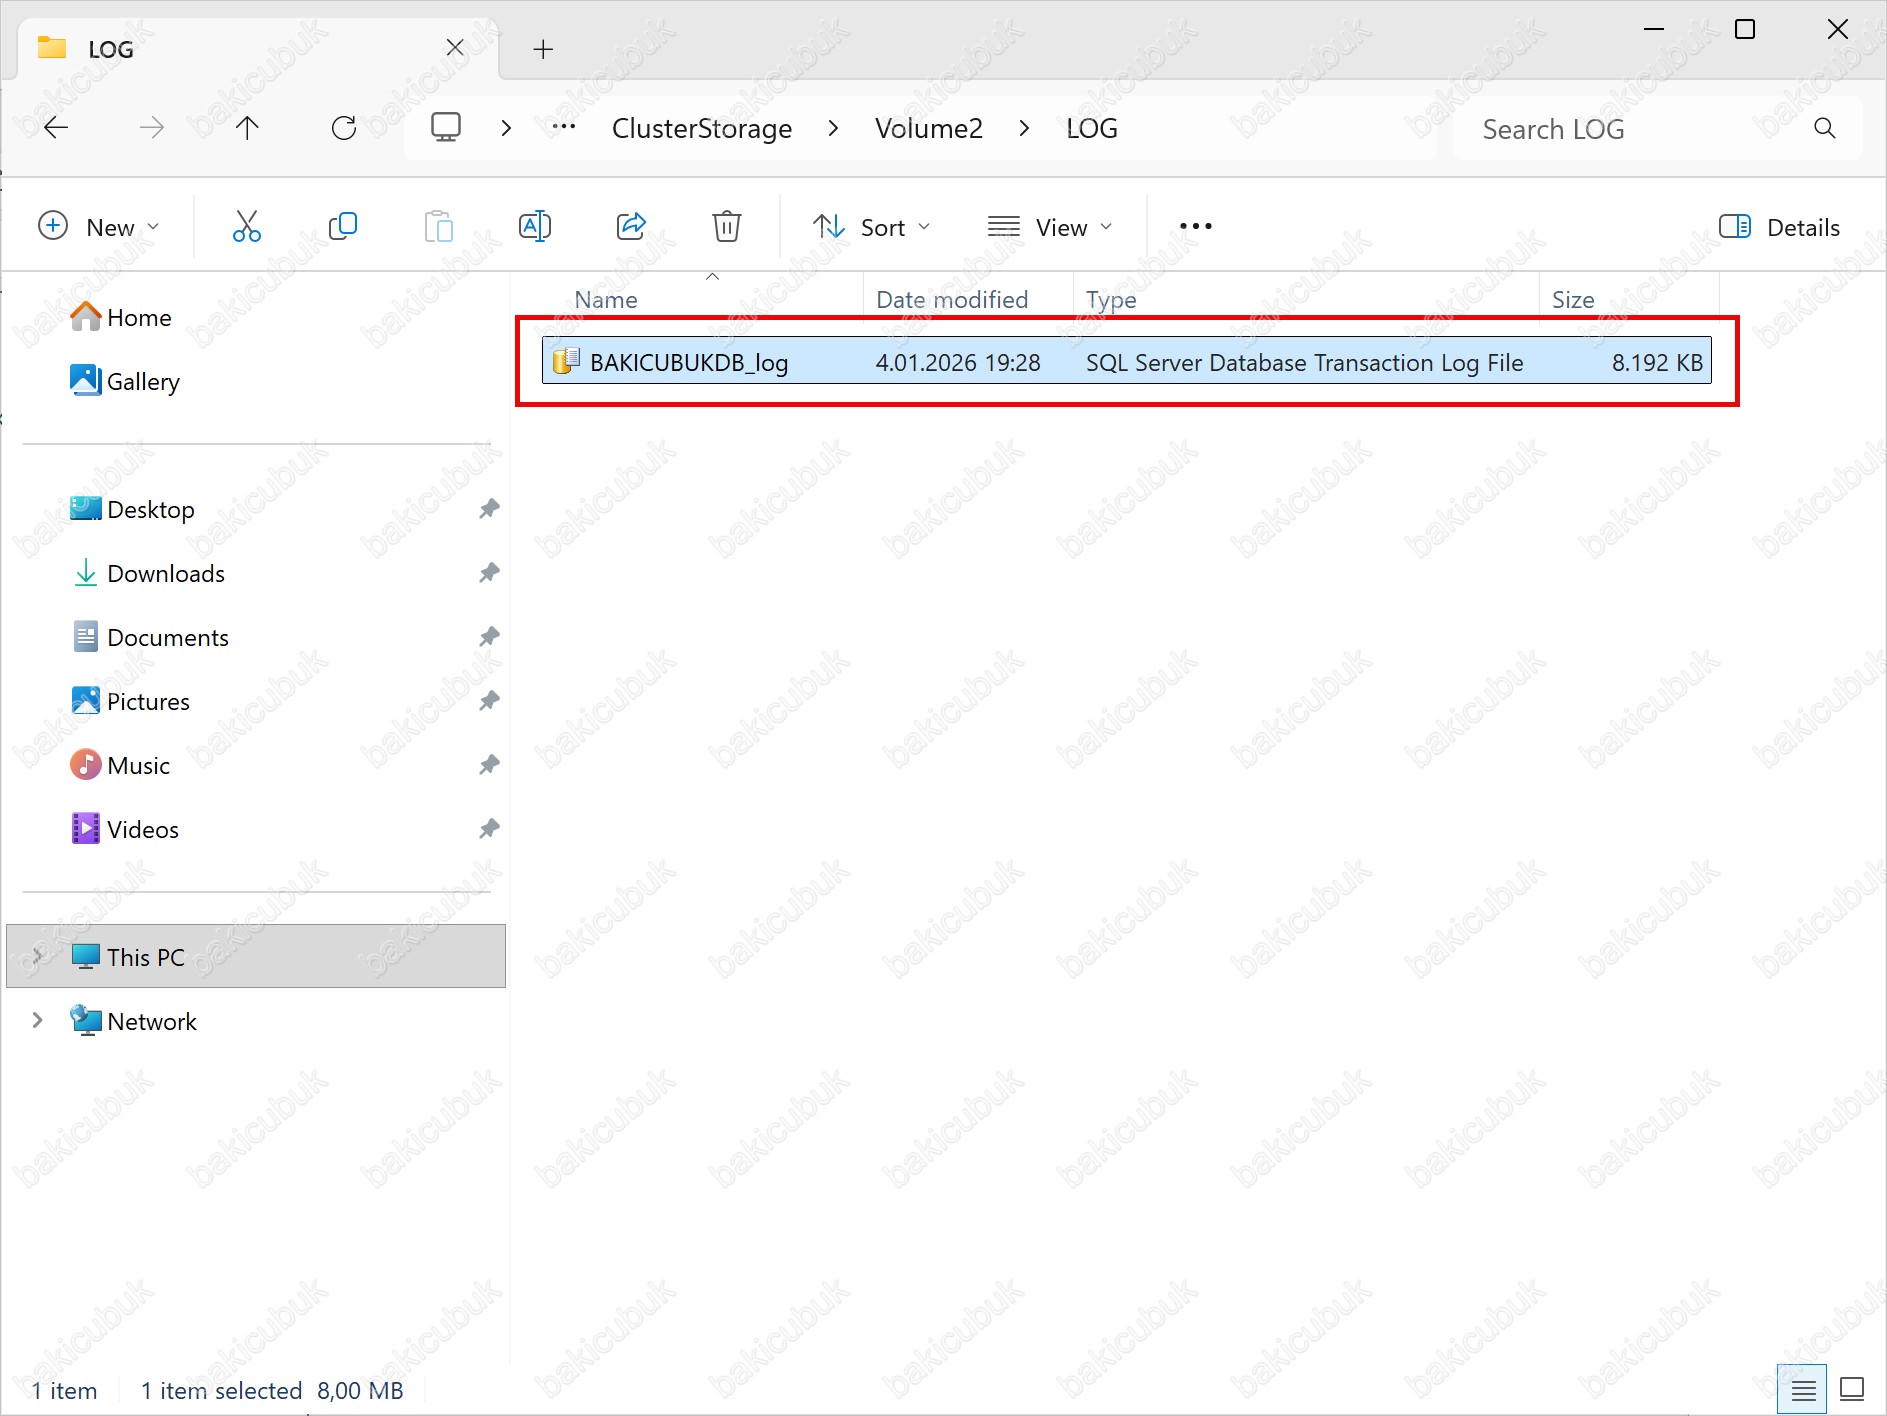This screenshot has height=1416, width=1887.
Task: Delete selected file with trash icon
Action: tap(727, 227)
